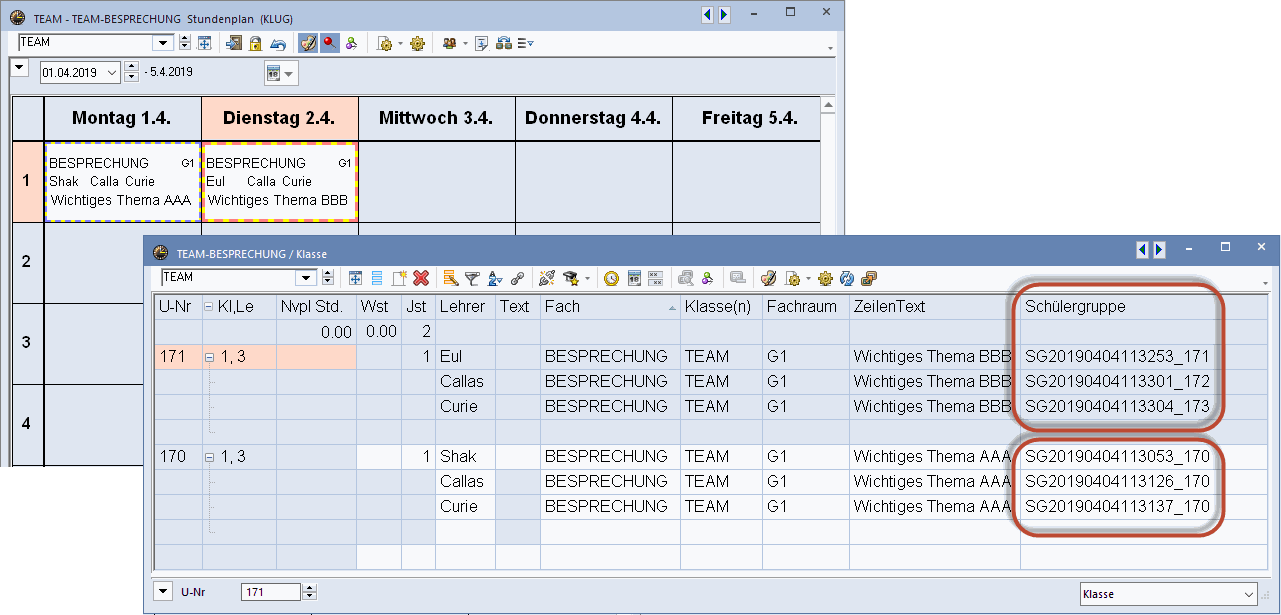
Task: Click the list-with-arrow icon in Stundenplan toolbar
Action: pos(481,43)
